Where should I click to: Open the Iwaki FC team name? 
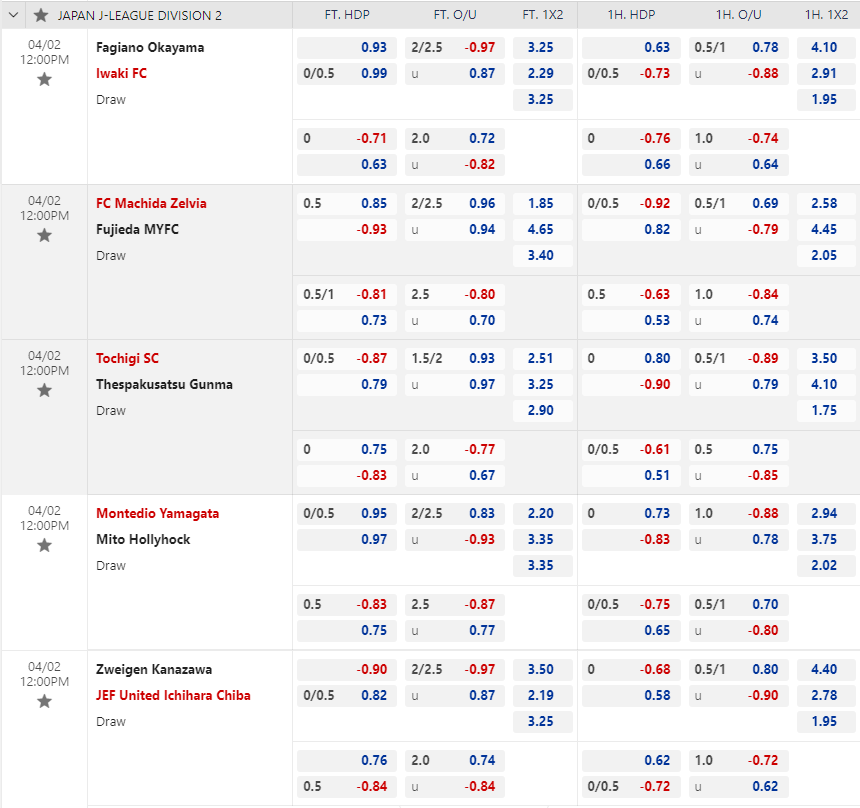[121, 74]
